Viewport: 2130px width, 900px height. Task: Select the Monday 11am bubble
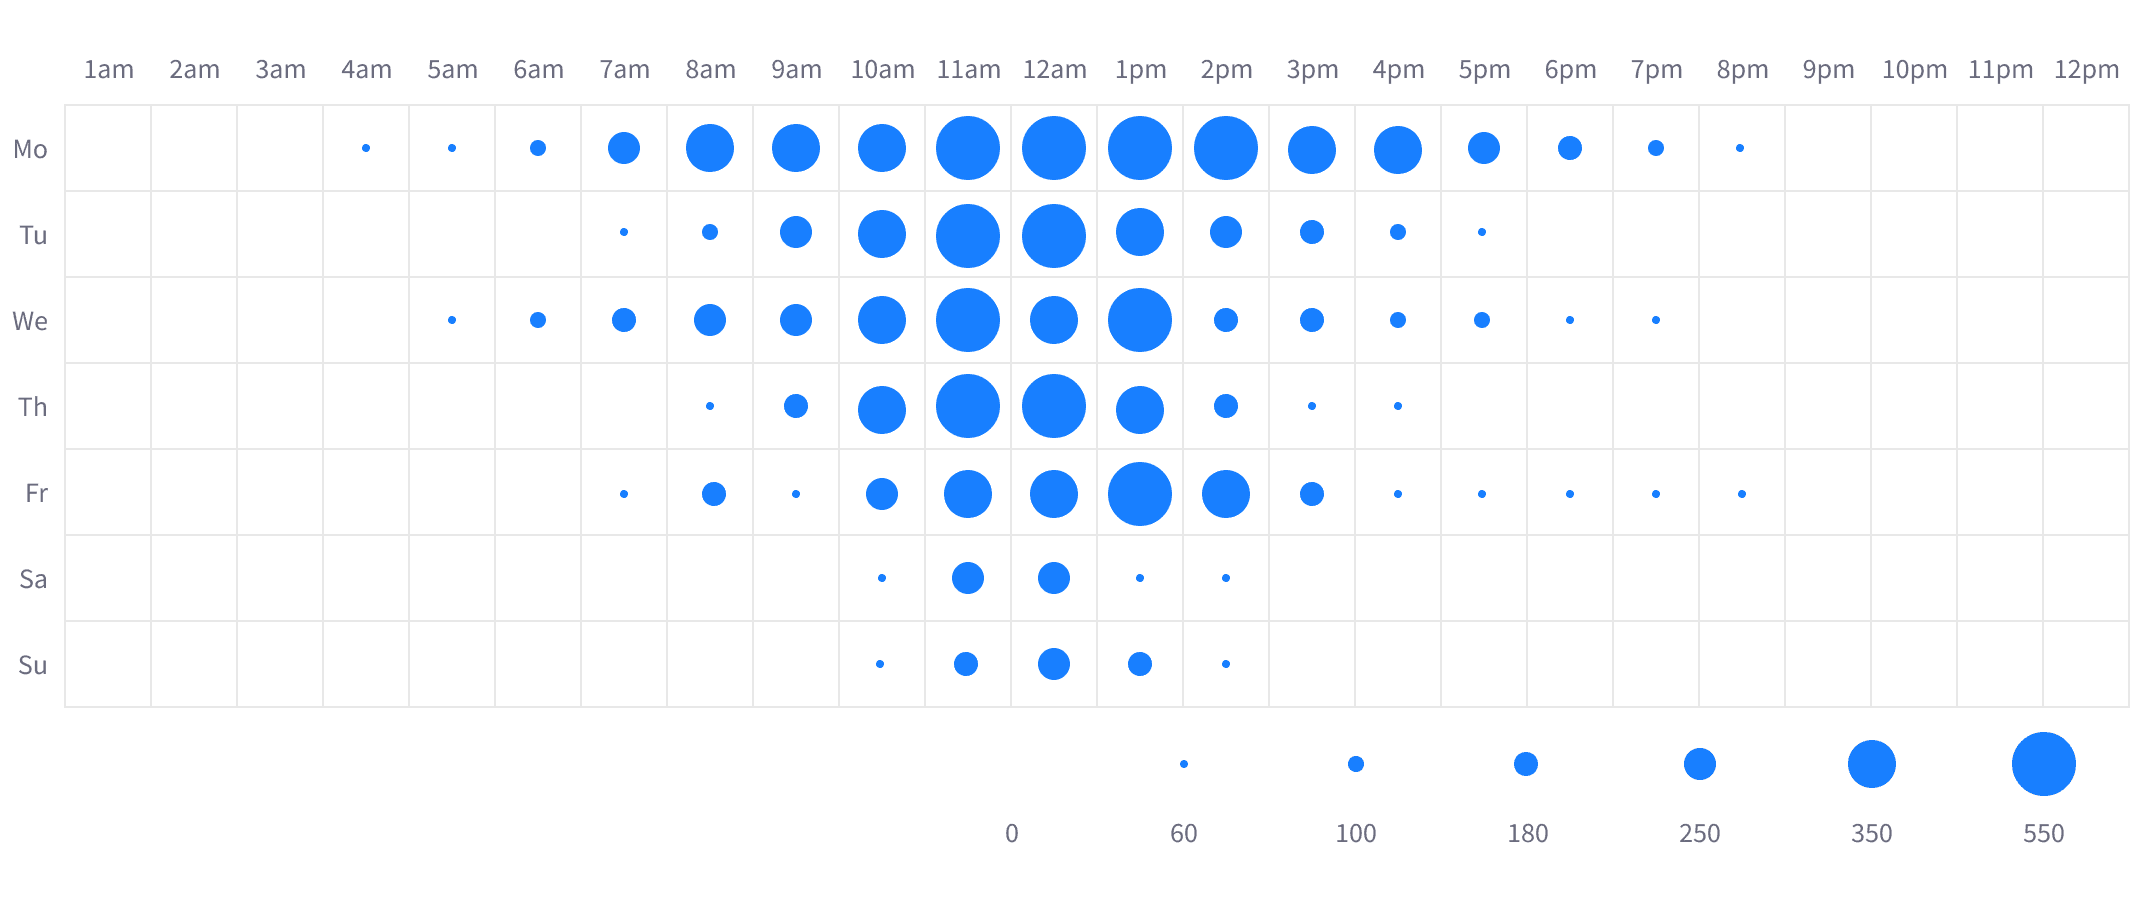(967, 148)
